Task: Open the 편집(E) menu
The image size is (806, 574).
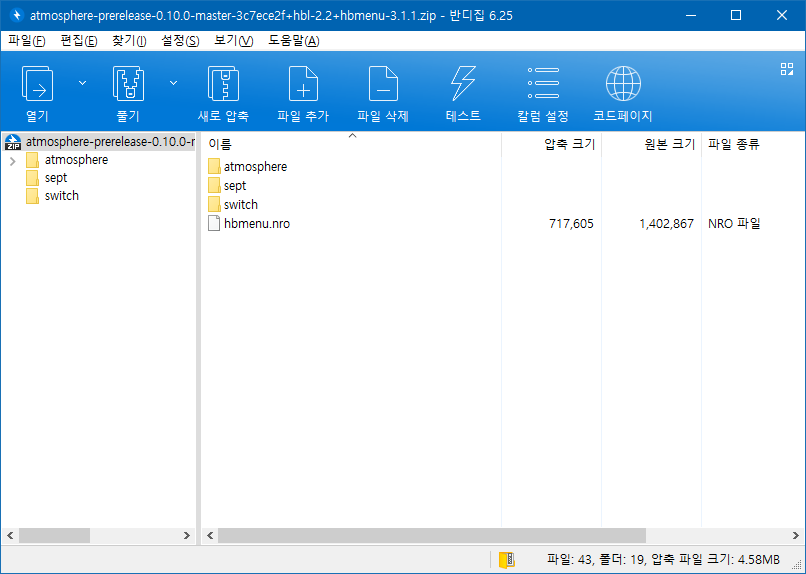Action: 79,41
